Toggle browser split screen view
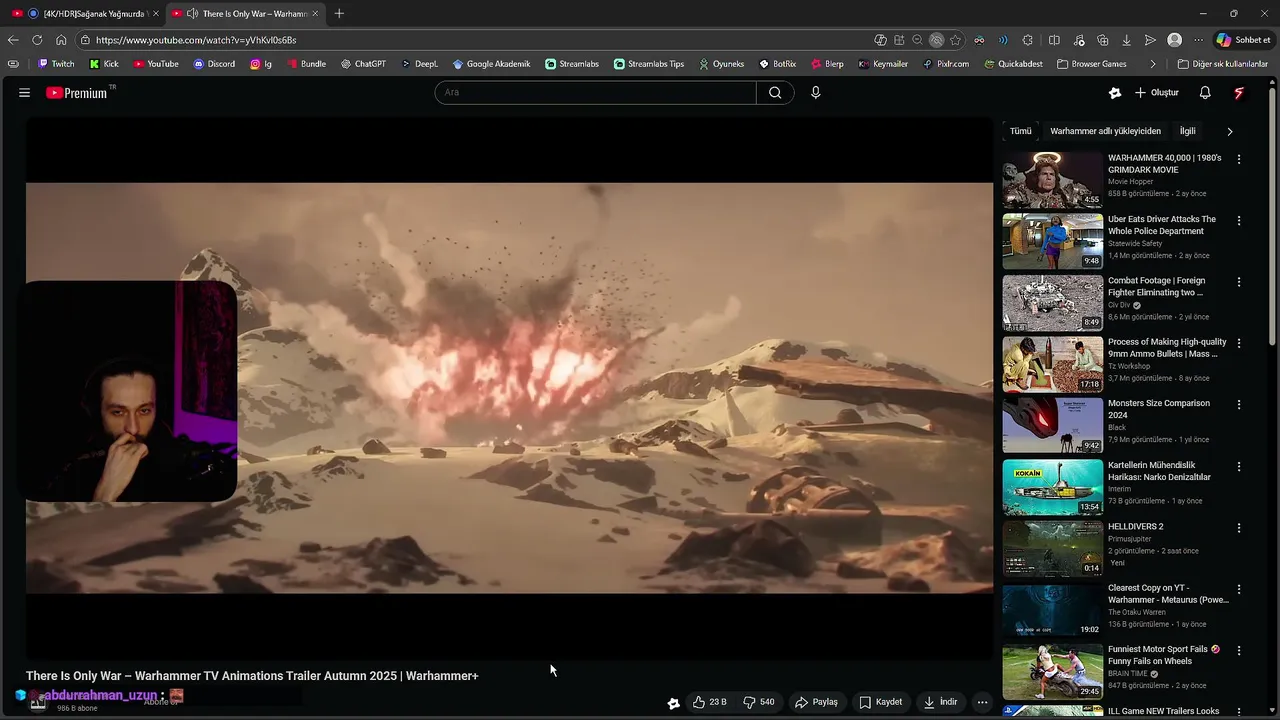The width and height of the screenshot is (1280, 720). pyautogui.click(x=1054, y=40)
